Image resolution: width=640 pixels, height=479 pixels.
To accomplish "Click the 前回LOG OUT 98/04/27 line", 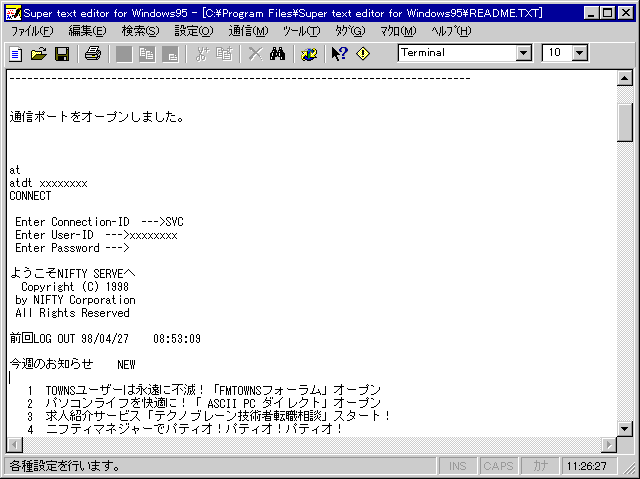I will (x=105, y=339).
